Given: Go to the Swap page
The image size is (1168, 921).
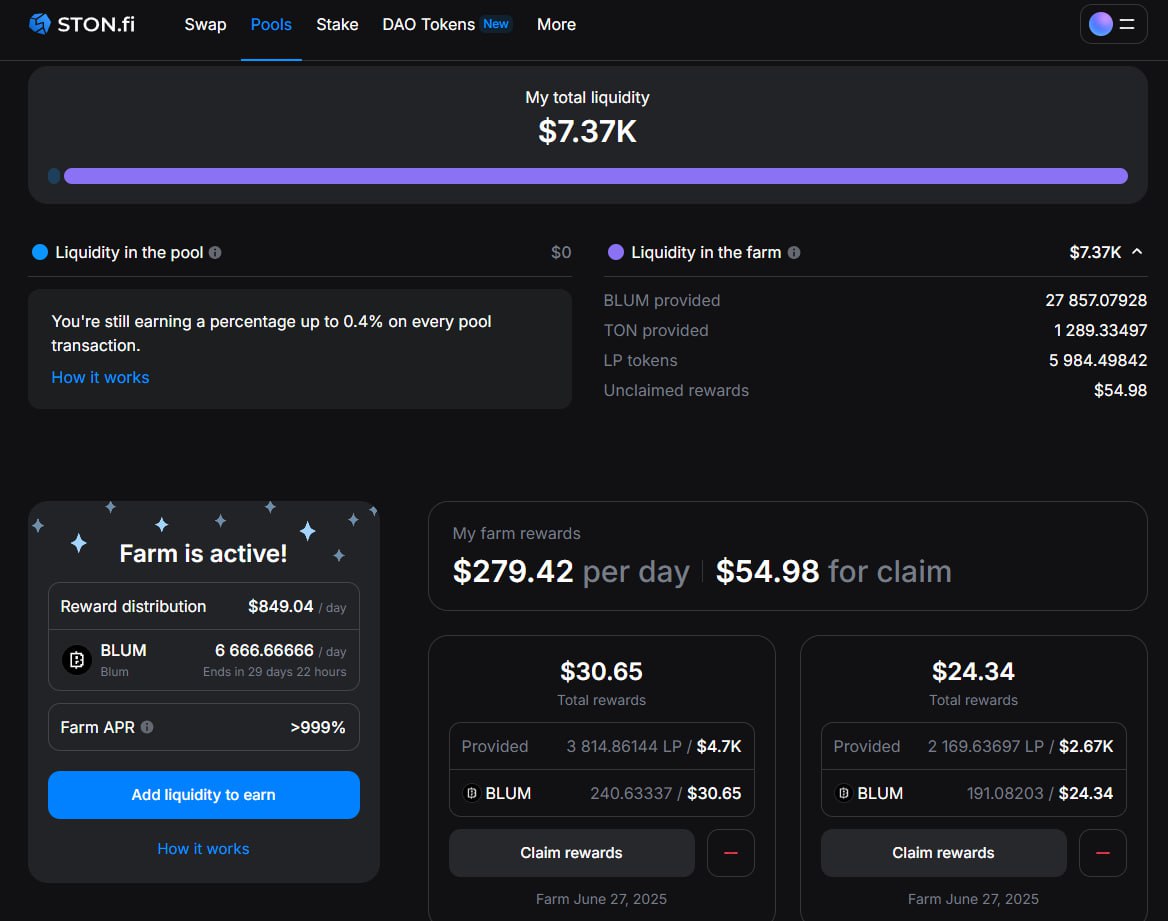Looking at the screenshot, I should (206, 25).
